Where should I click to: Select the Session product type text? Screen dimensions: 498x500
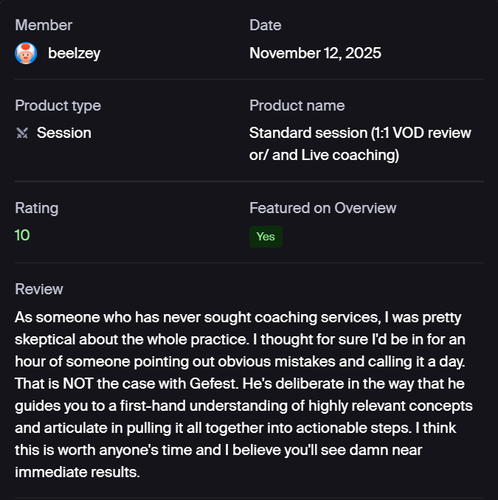coord(64,133)
